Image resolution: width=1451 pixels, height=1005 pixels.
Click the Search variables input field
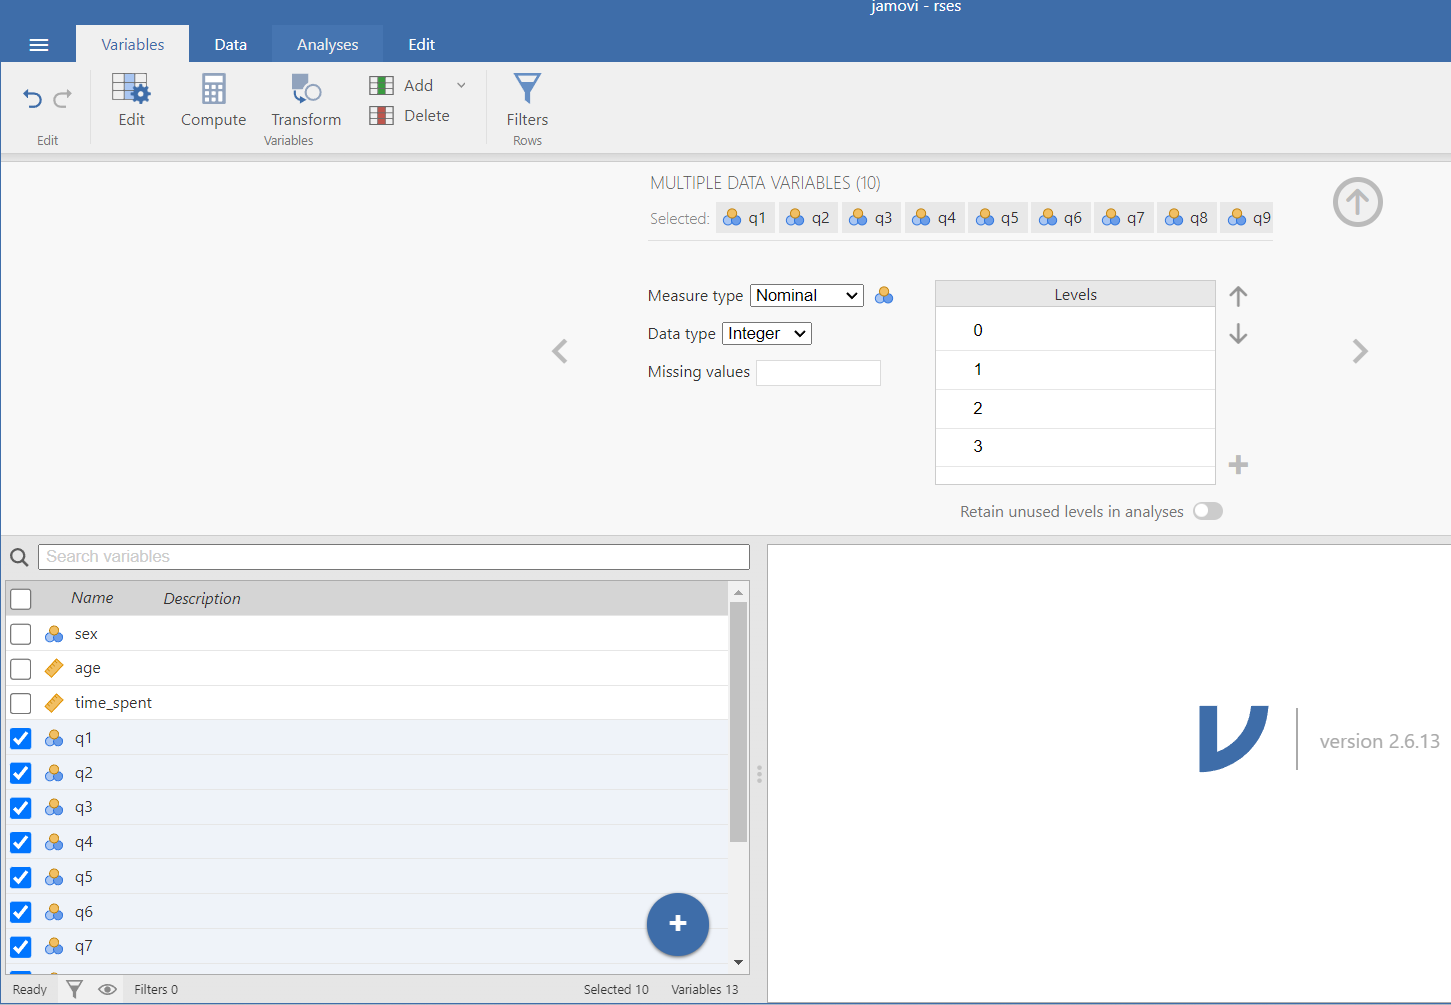[x=393, y=557]
